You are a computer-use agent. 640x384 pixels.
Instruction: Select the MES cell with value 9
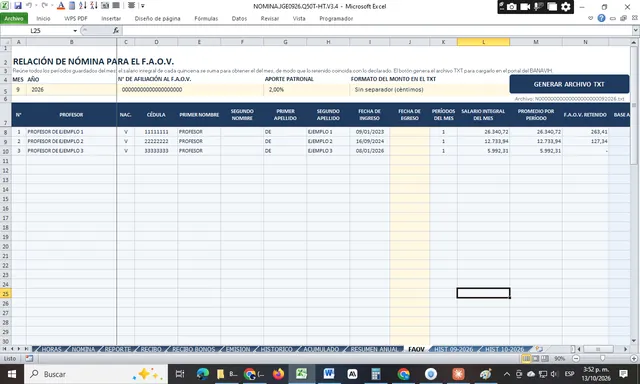tap(18, 90)
